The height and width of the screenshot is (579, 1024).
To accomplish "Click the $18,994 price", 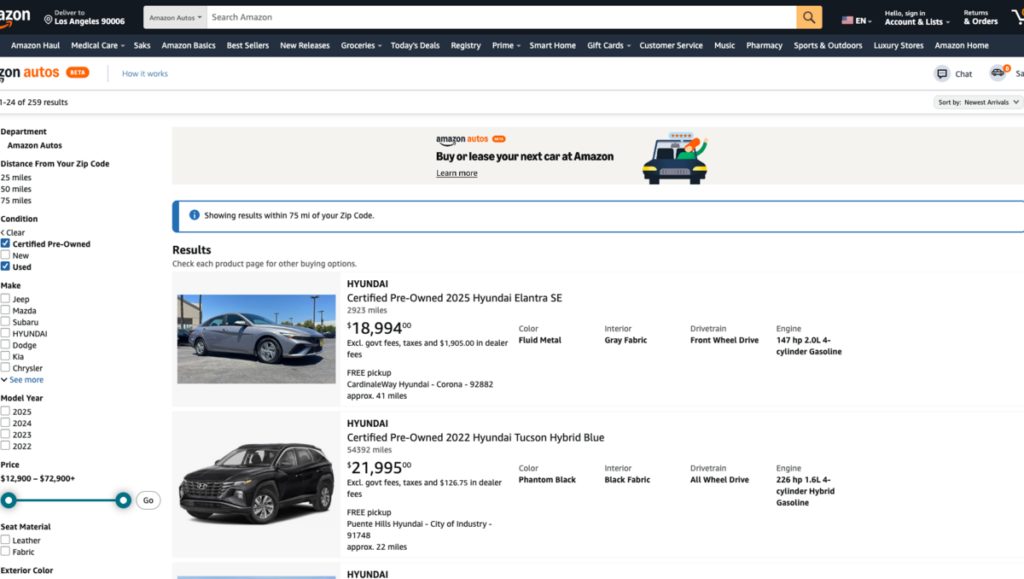I will coord(379,328).
